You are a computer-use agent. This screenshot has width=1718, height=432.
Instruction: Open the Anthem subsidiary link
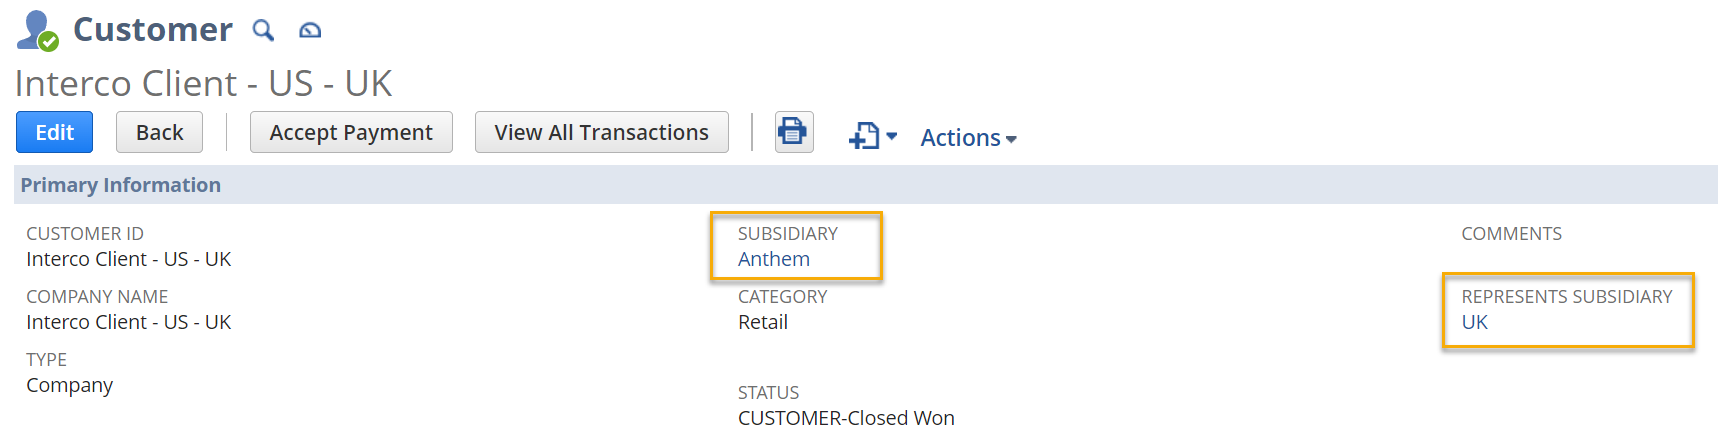[x=773, y=259]
